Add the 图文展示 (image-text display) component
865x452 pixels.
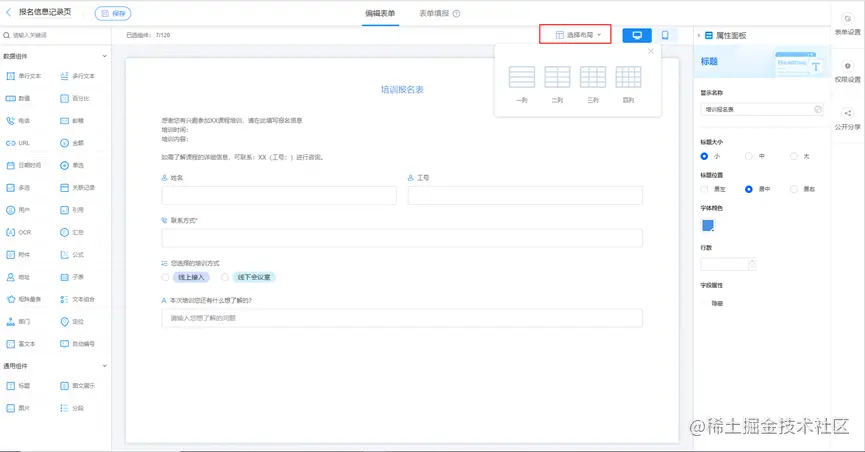(x=77, y=386)
